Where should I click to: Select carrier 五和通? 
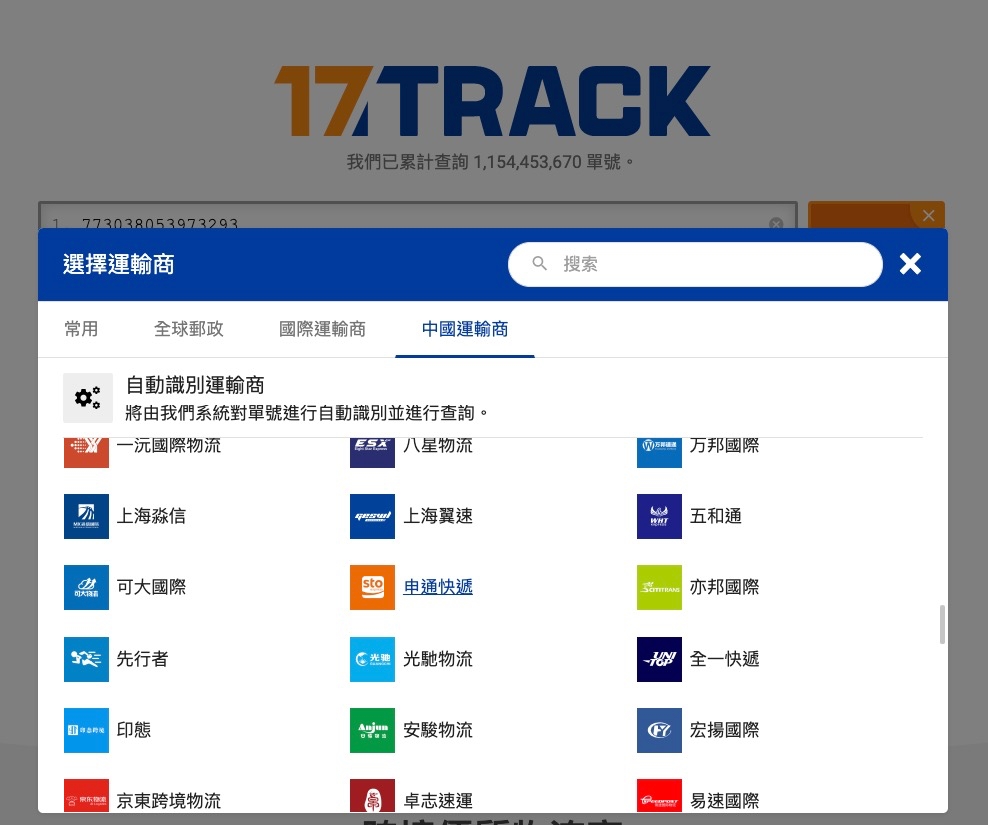pos(716,516)
